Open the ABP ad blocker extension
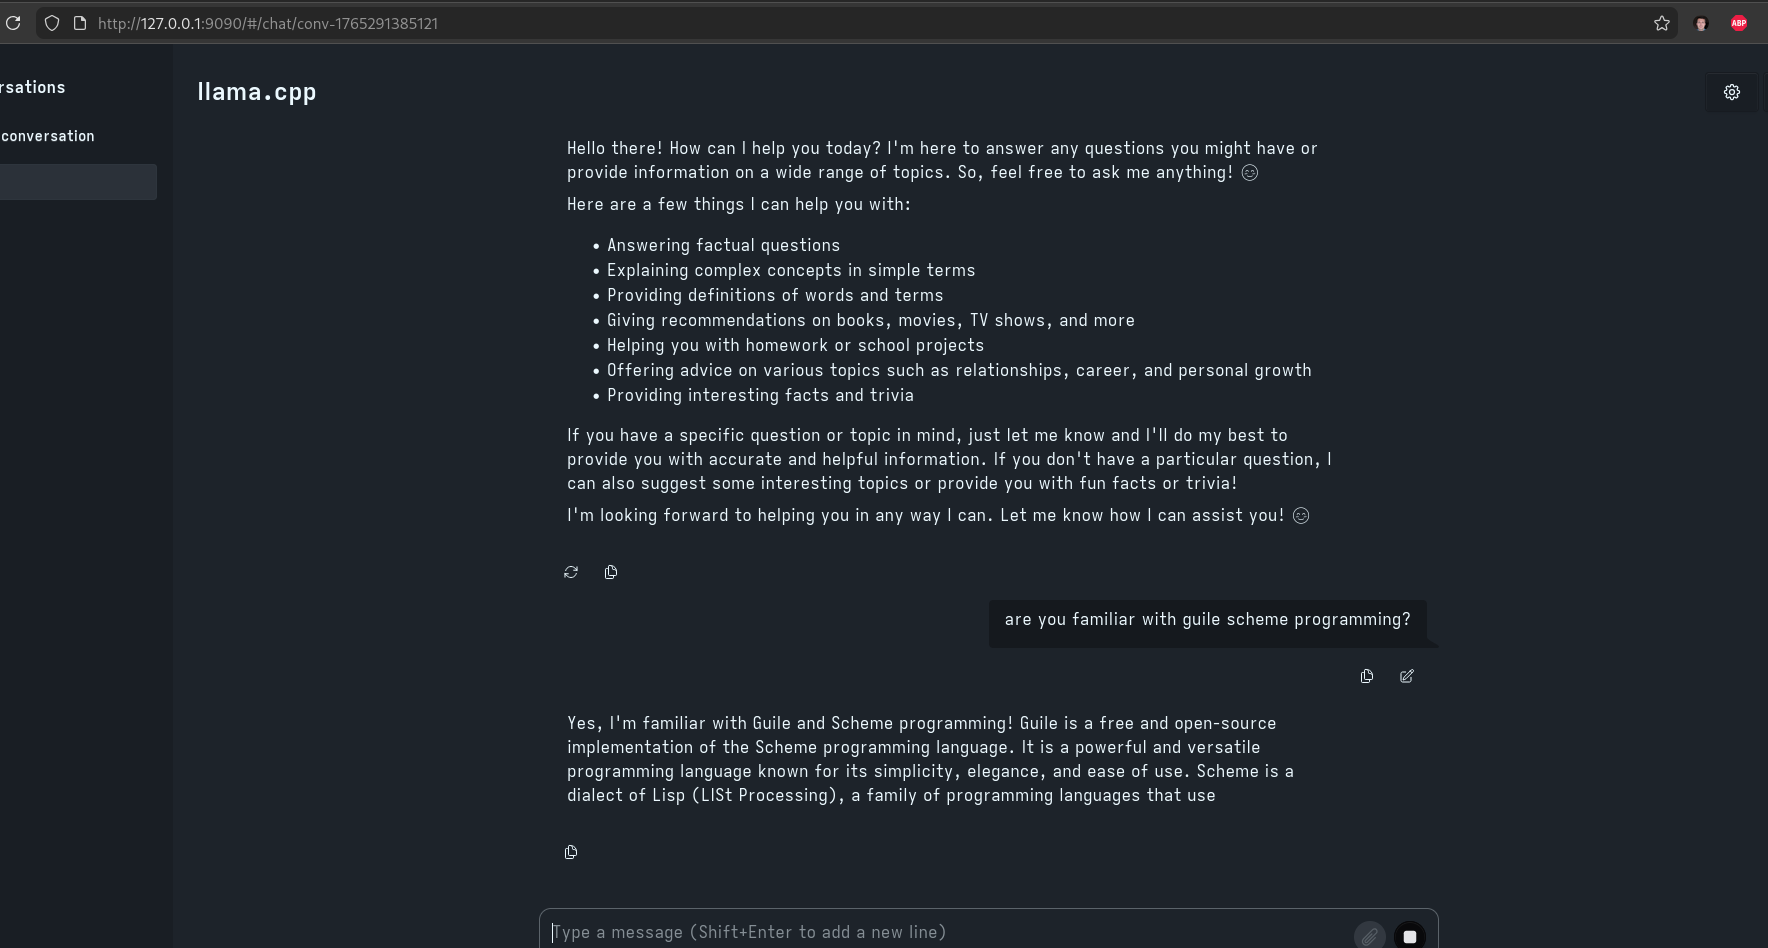The image size is (1768, 948). click(x=1739, y=23)
